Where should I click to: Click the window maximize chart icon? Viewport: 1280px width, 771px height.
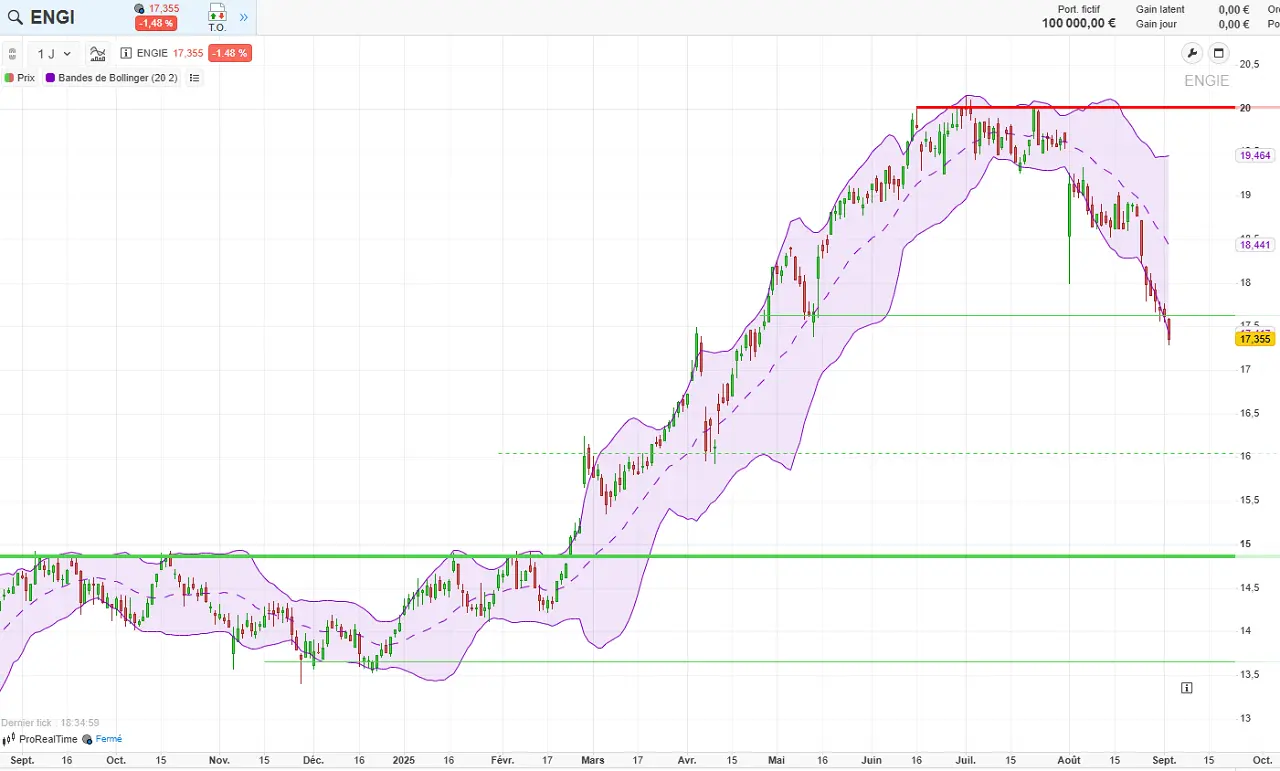tap(1218, 53)
